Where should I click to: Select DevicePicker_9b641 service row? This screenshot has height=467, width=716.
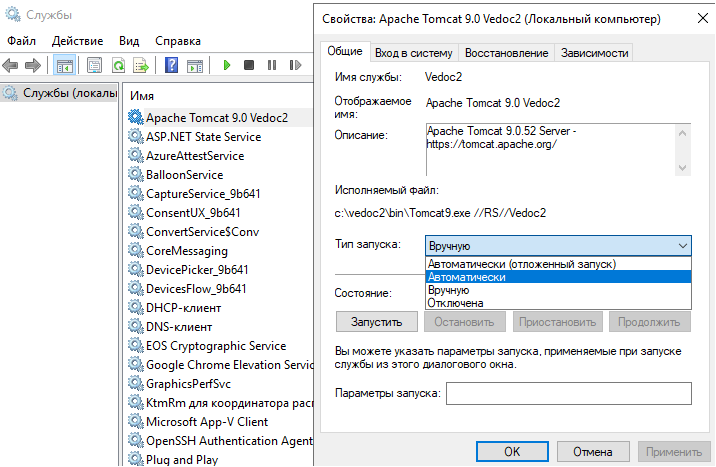pos(197,269)
